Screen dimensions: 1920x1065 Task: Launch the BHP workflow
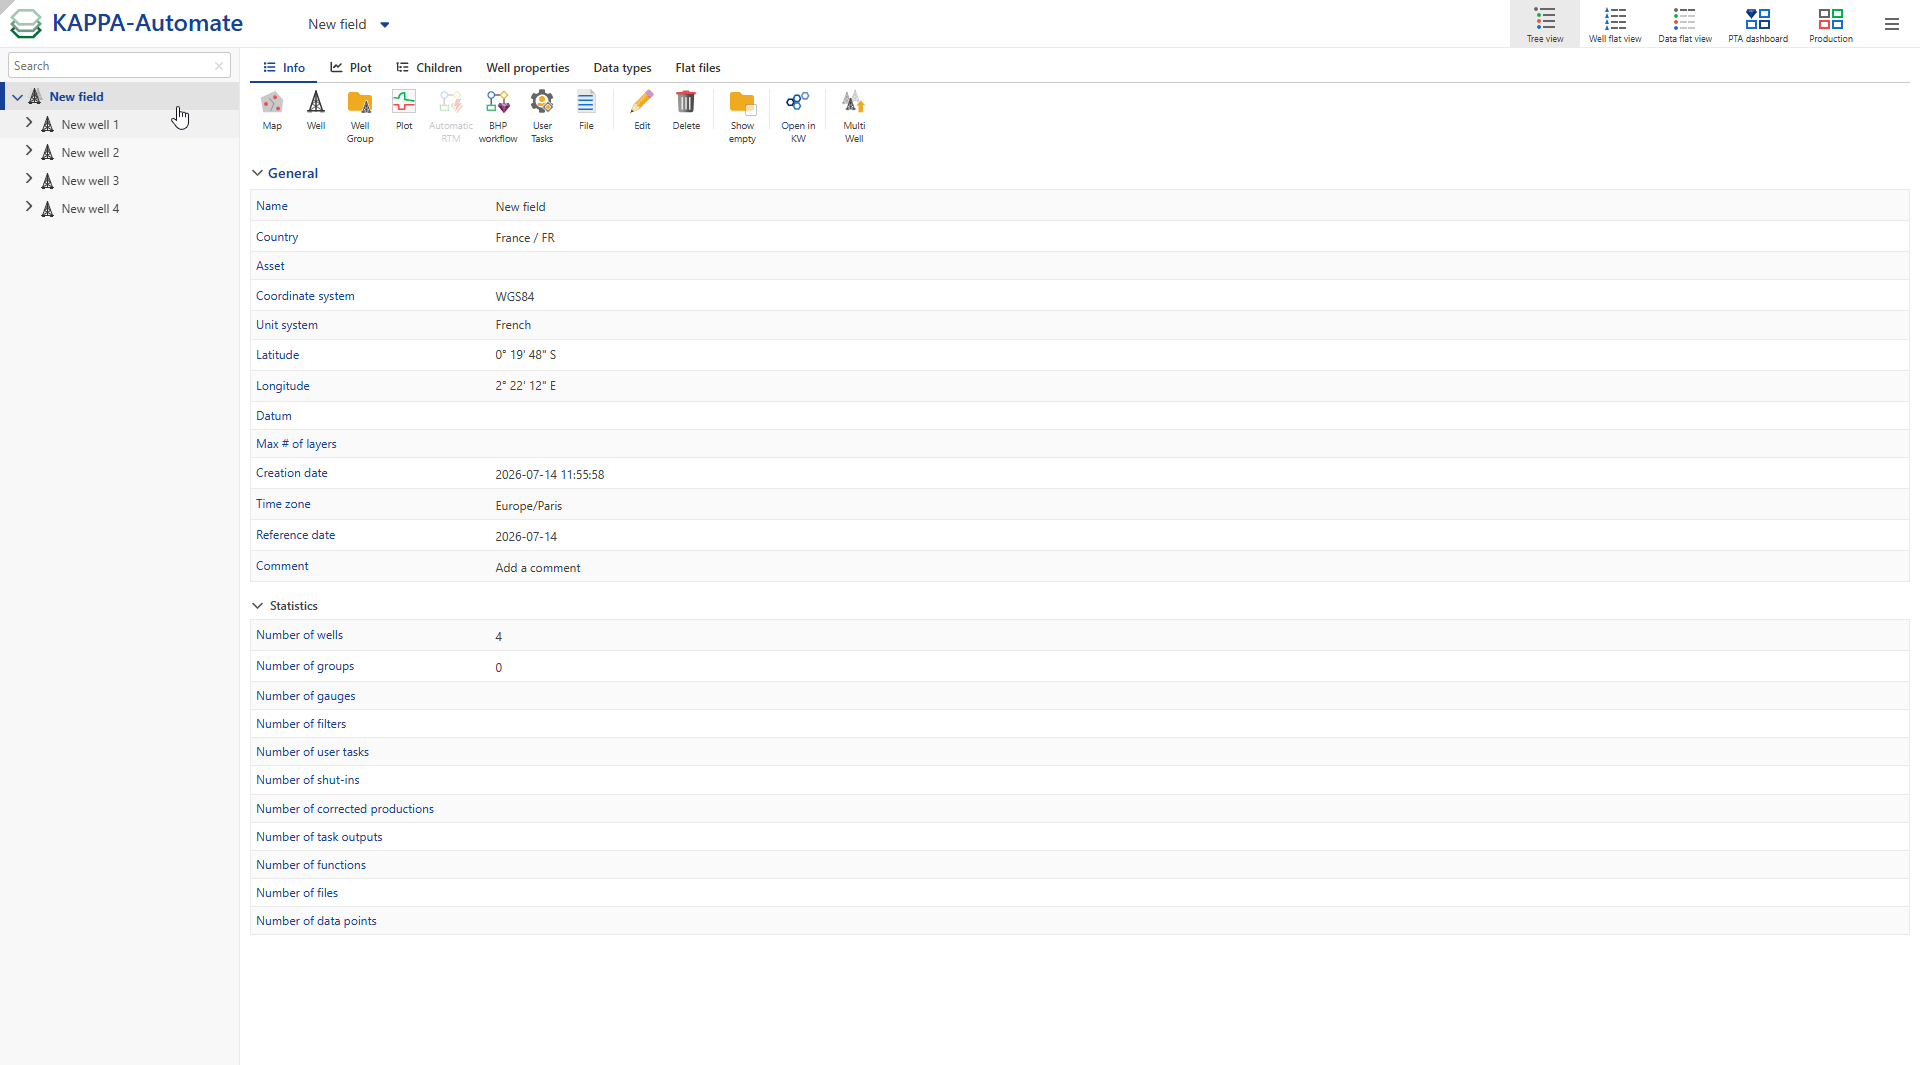498,117
